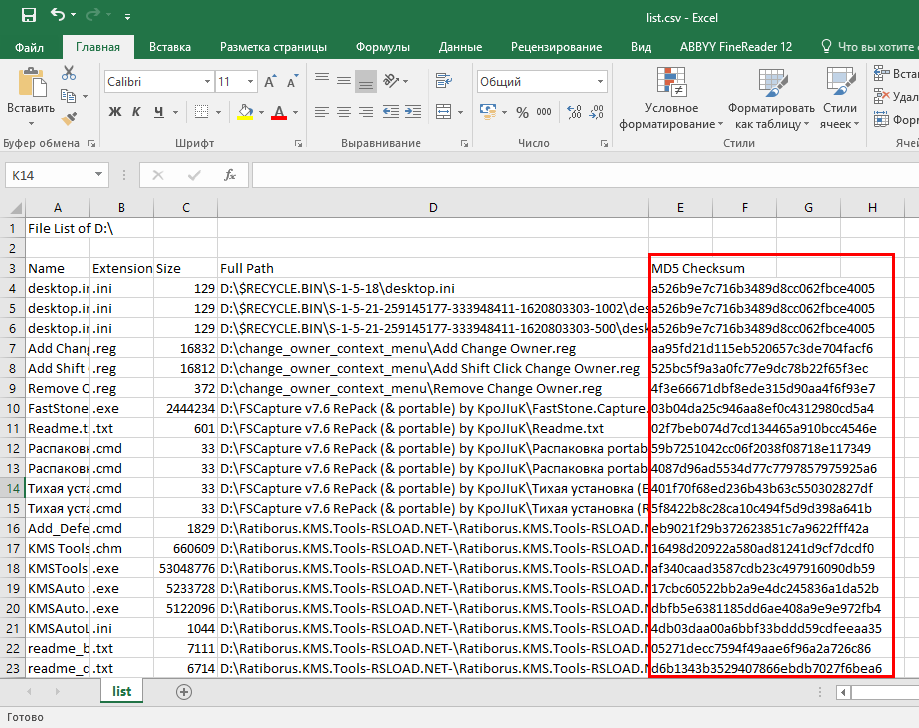Click into the formula bar
The width and height of the screenshot is (919, 728).
(585, 175)
